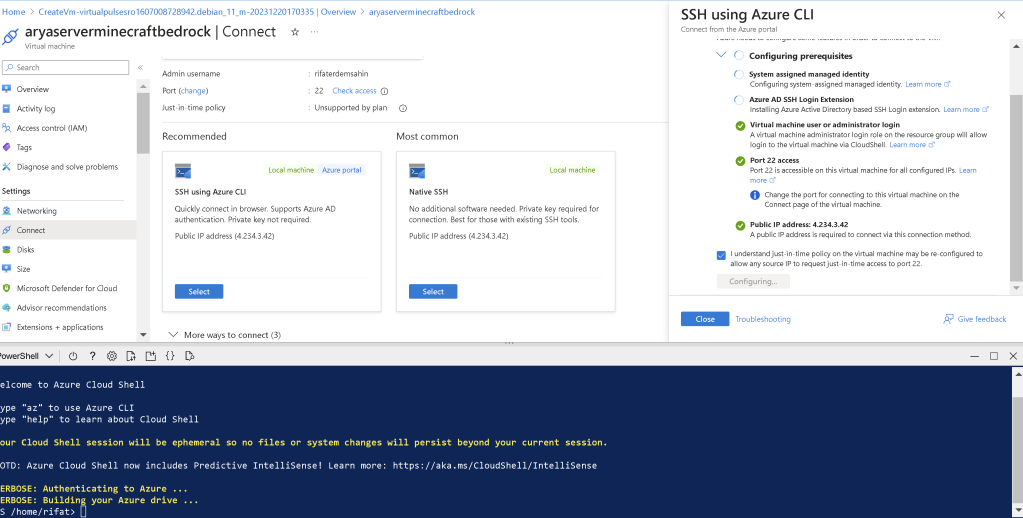The height and width of the screenshot is (518, 1023).
Task: Open Cloud Shell help question mark icon
Action: tap(93, 356)
